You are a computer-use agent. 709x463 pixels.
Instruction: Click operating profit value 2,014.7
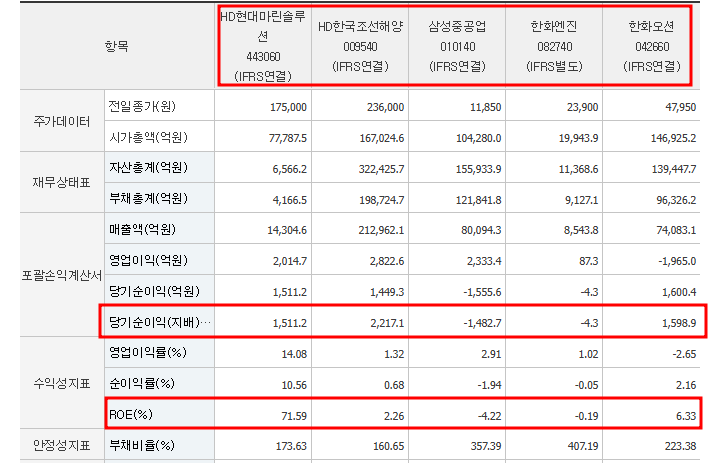pyautogui.click(x=290, y=261)
